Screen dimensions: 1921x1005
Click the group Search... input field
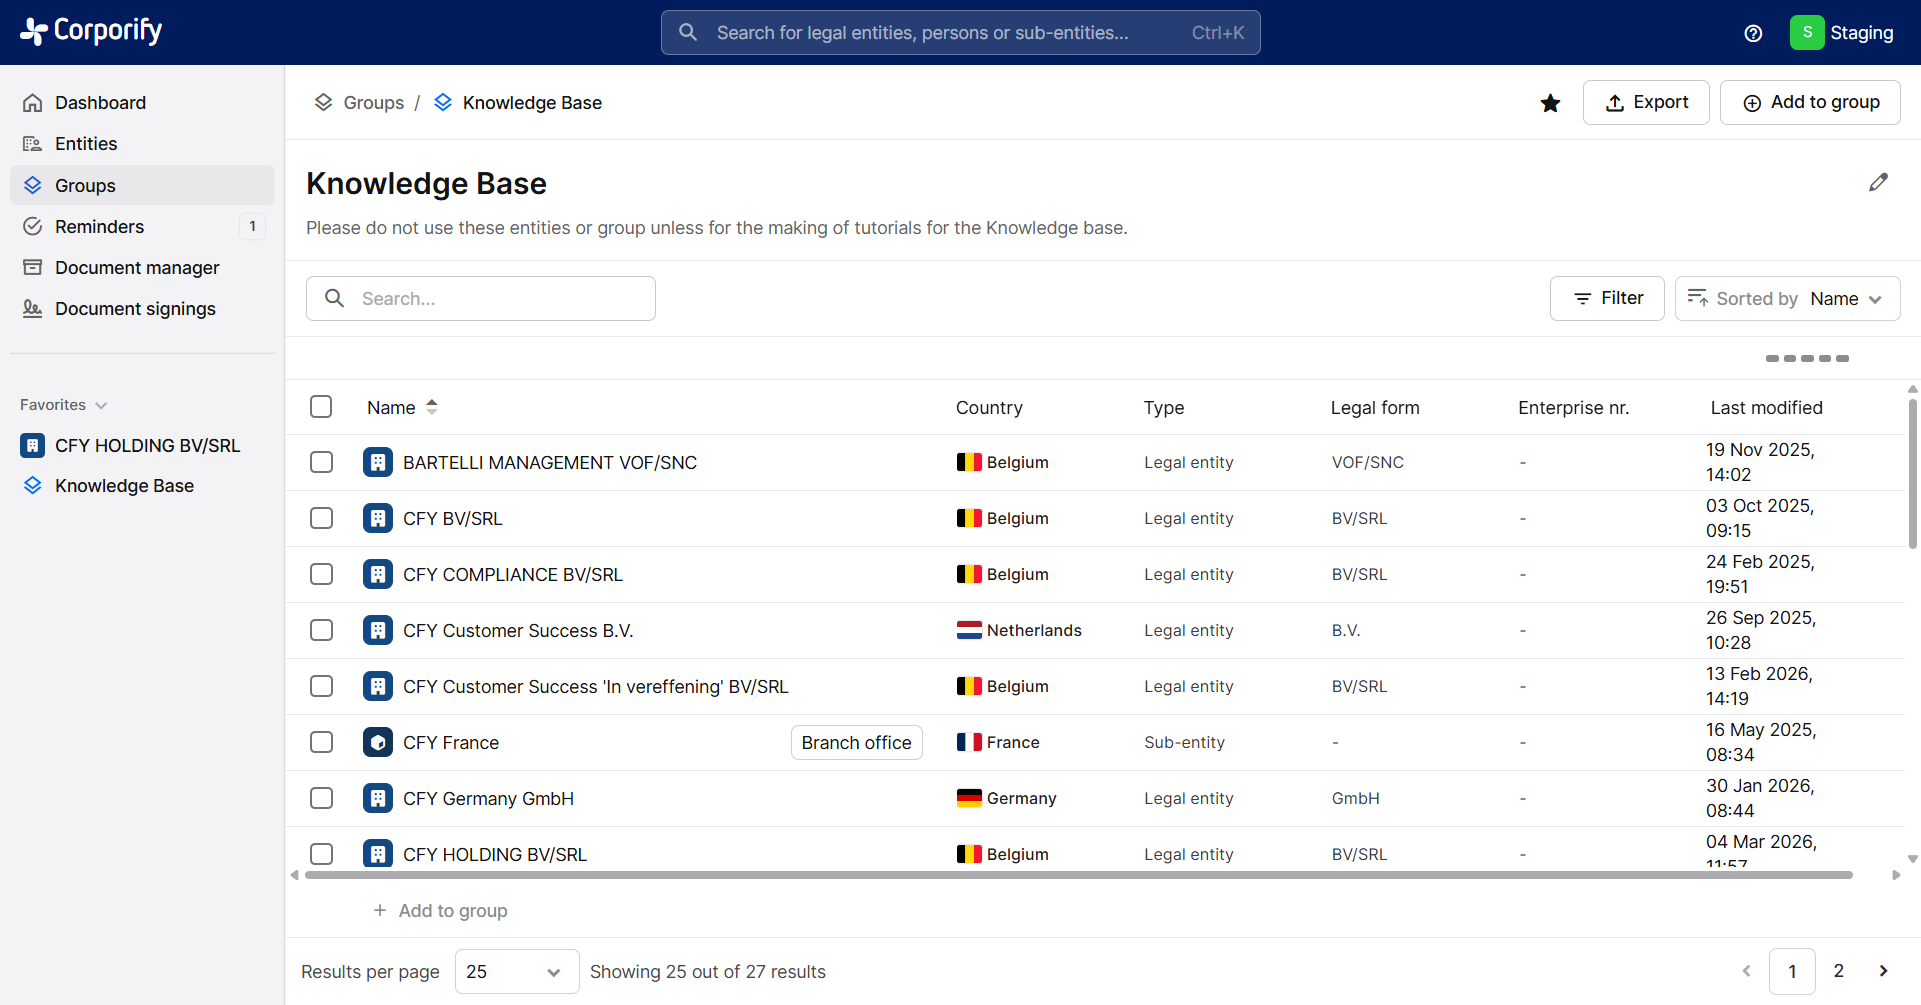[x=480, y=298]
